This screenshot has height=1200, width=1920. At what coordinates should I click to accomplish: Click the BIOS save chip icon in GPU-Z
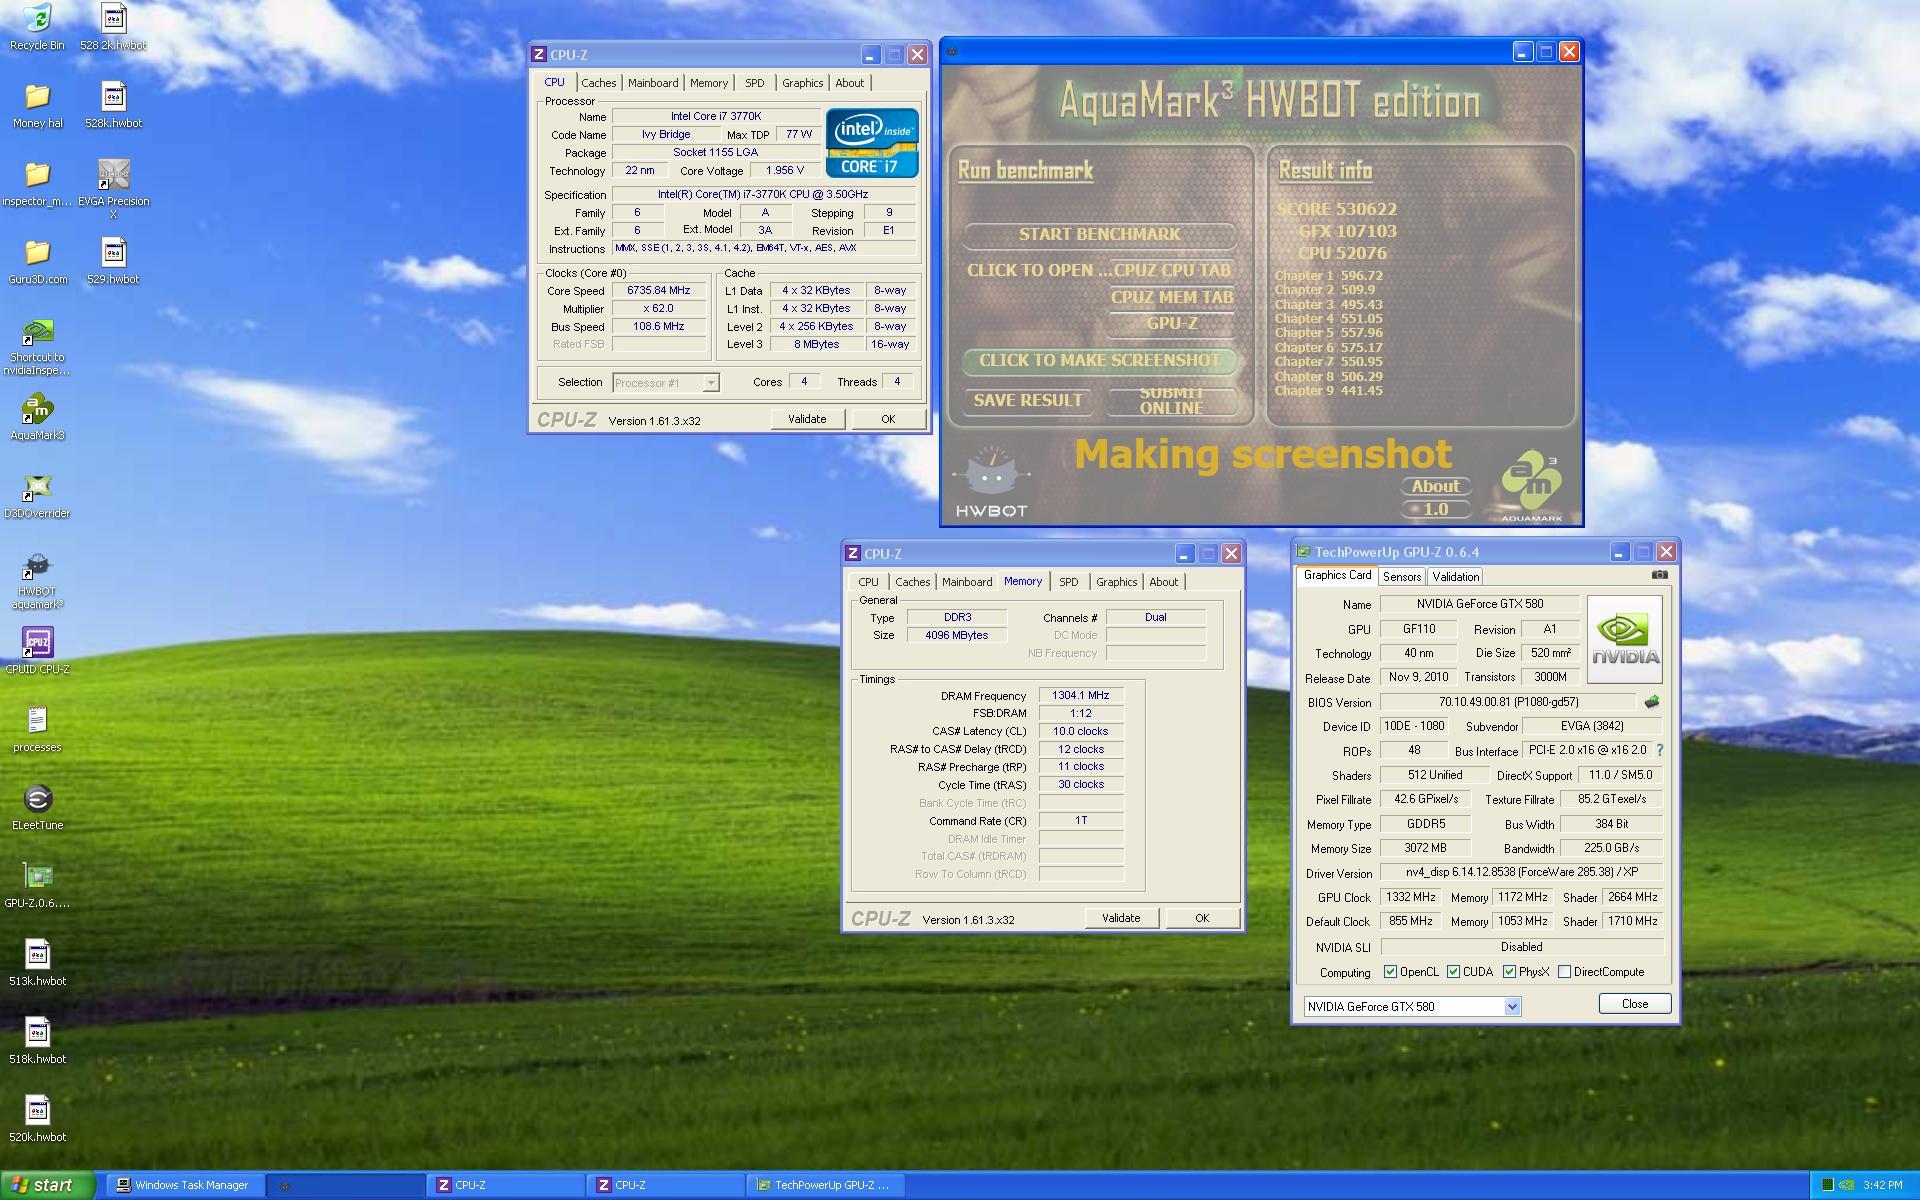(1652, 702)
